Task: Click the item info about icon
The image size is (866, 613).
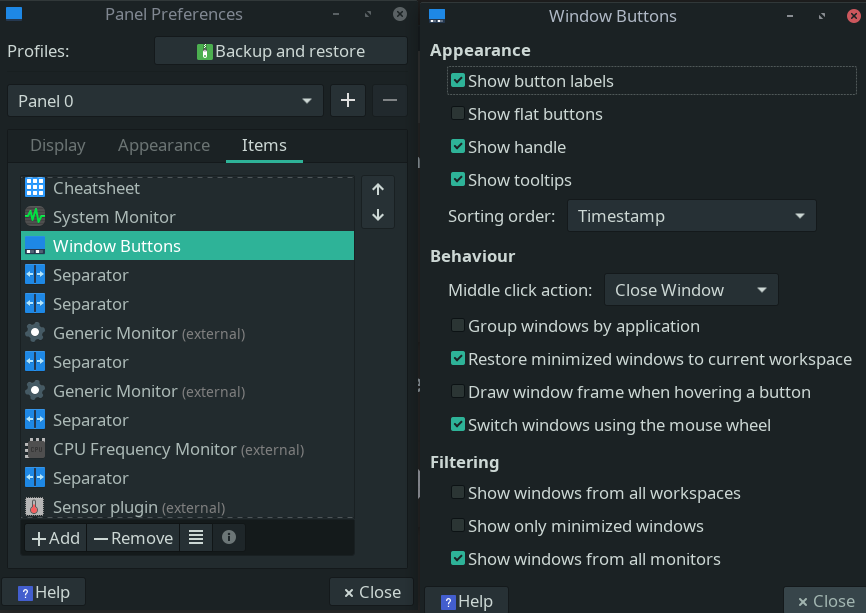Action: (229, 538)
